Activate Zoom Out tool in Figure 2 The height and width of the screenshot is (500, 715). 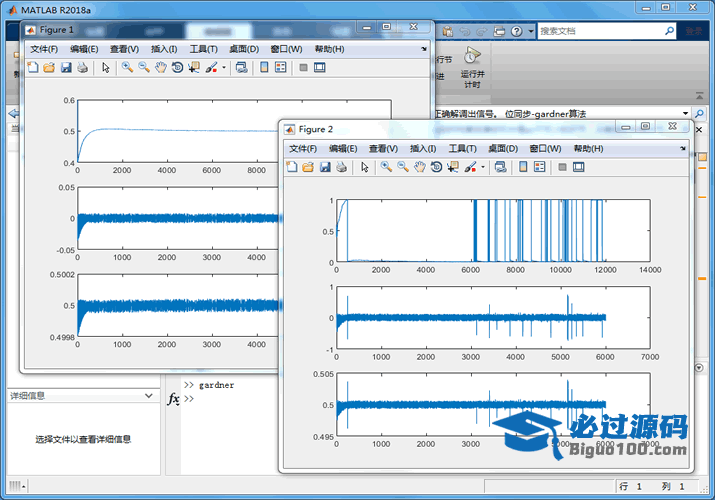tap(403, 167)
